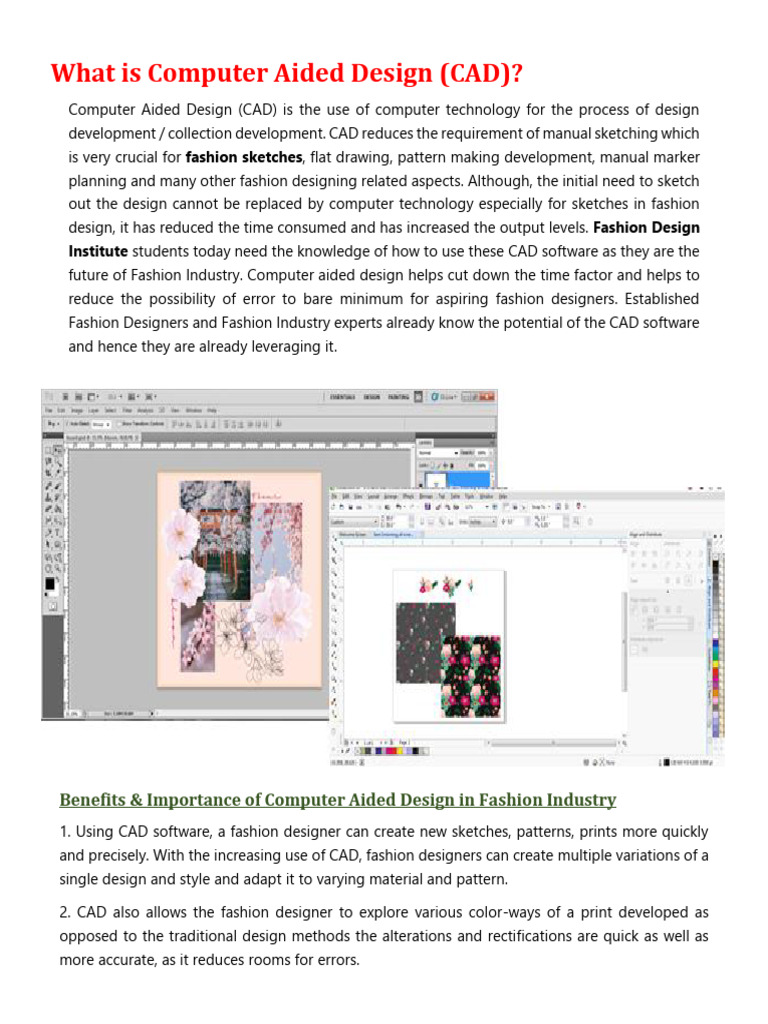Click the Undo arrow in CorelDRAW toolbar
The height and width of the screenshot is (1024, 768).
(x=399, y=507)
